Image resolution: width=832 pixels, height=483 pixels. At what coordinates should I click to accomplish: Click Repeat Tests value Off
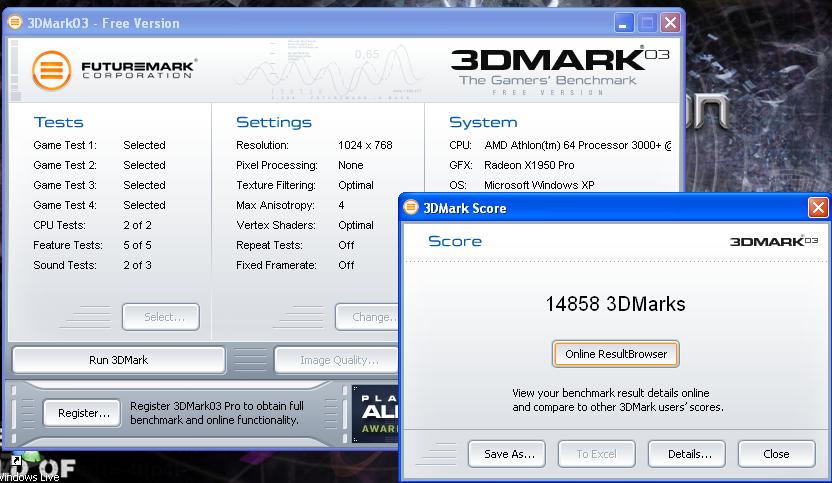(346, 245)
